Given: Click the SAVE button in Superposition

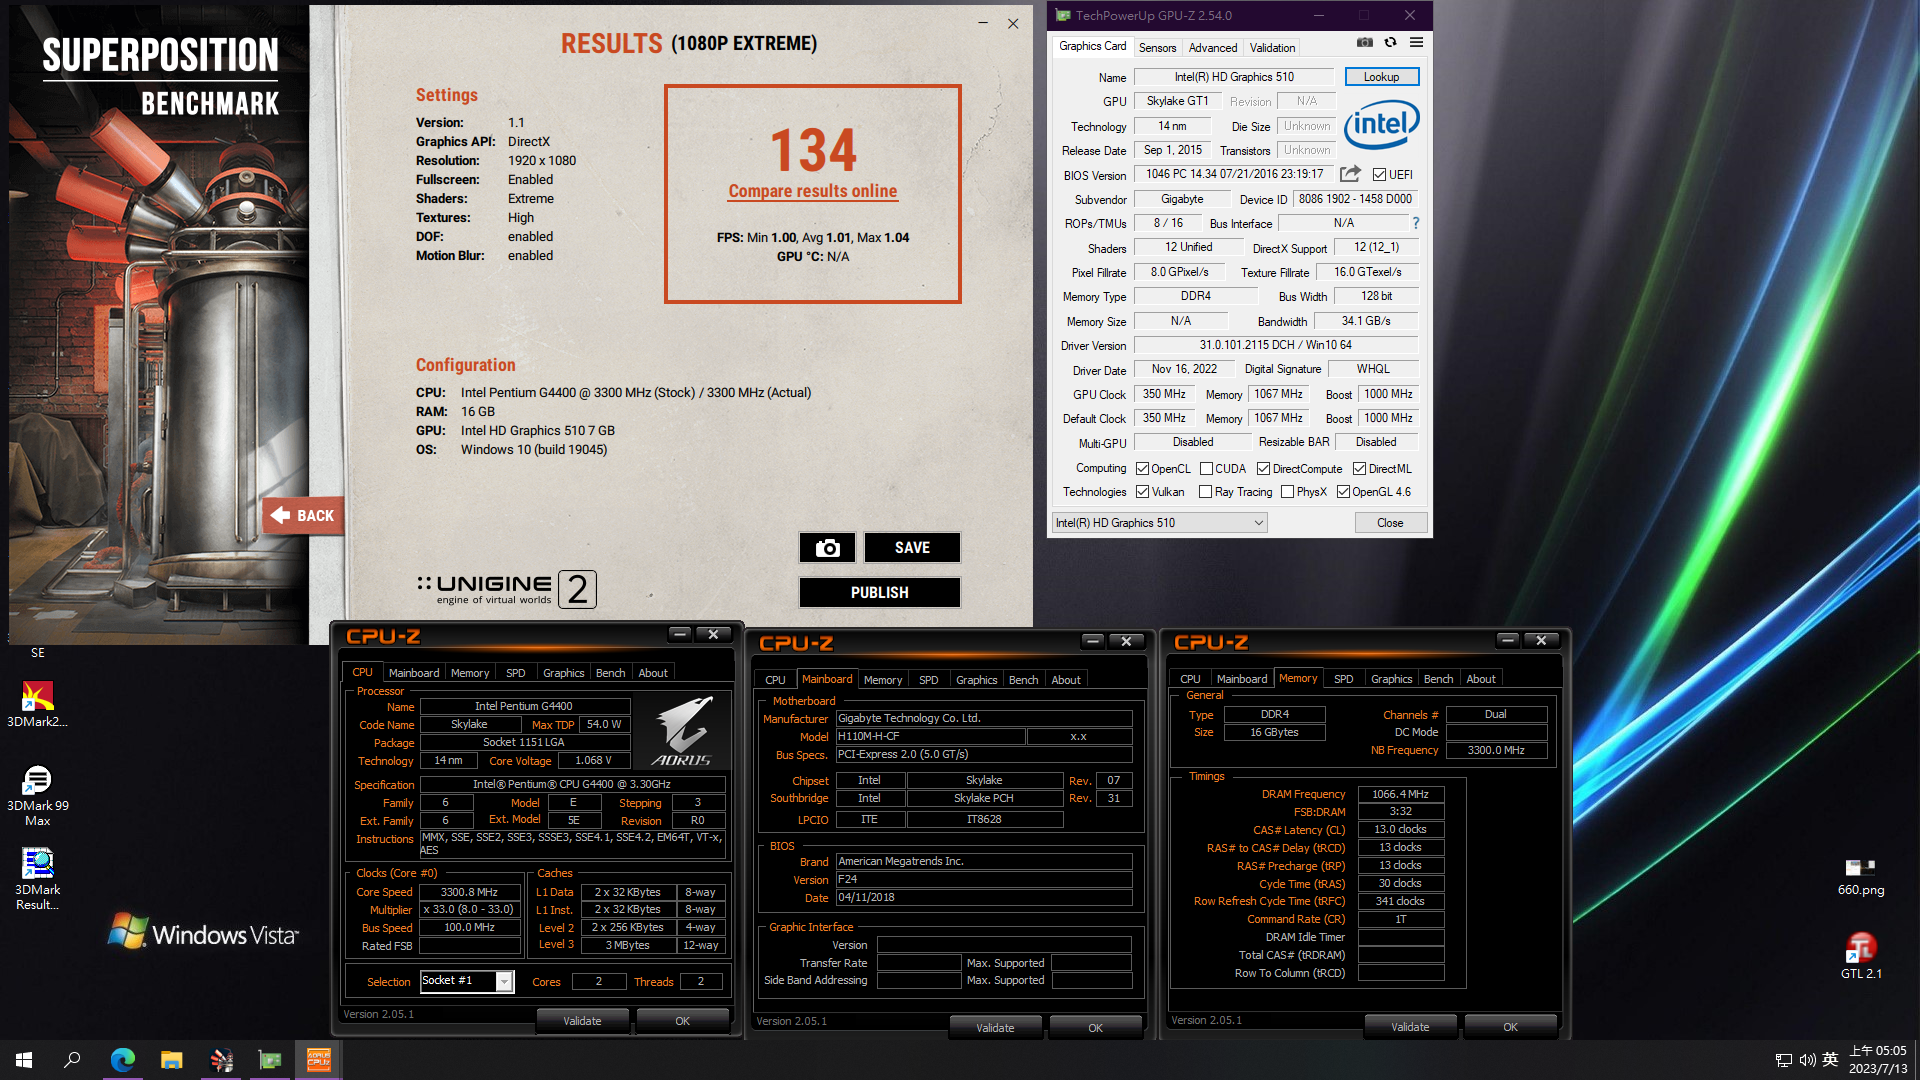Looking at the screenshot, I should click(x=912, y=547).
